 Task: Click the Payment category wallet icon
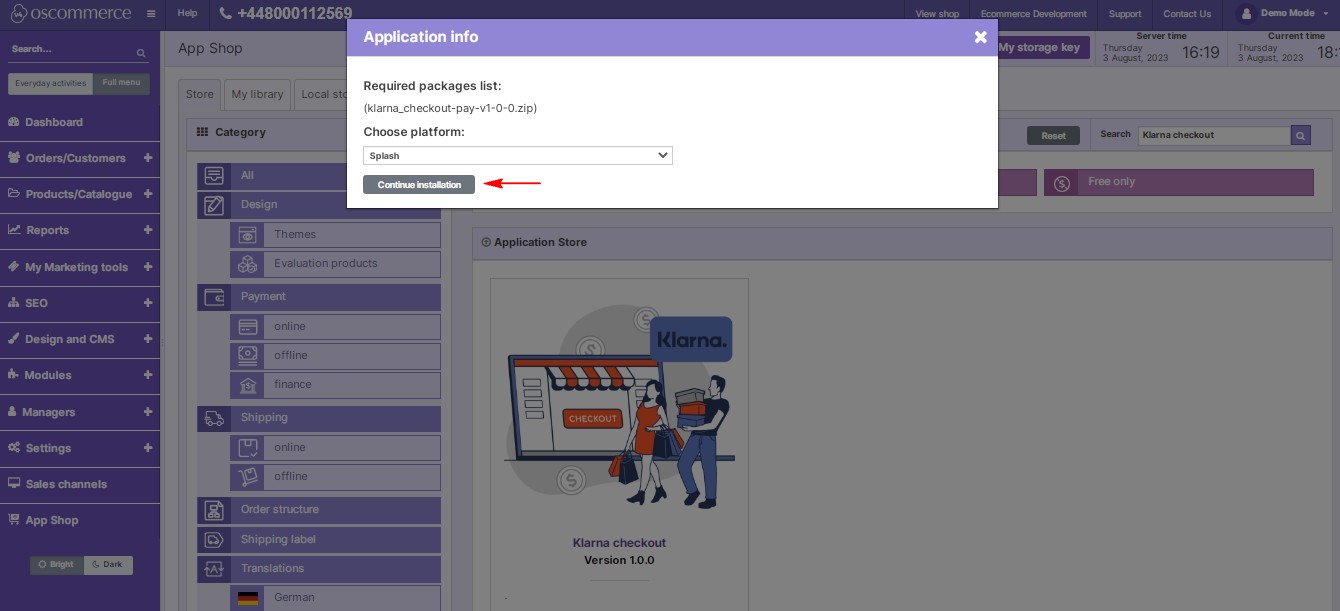pyautogui.click(x=214, y=297)
